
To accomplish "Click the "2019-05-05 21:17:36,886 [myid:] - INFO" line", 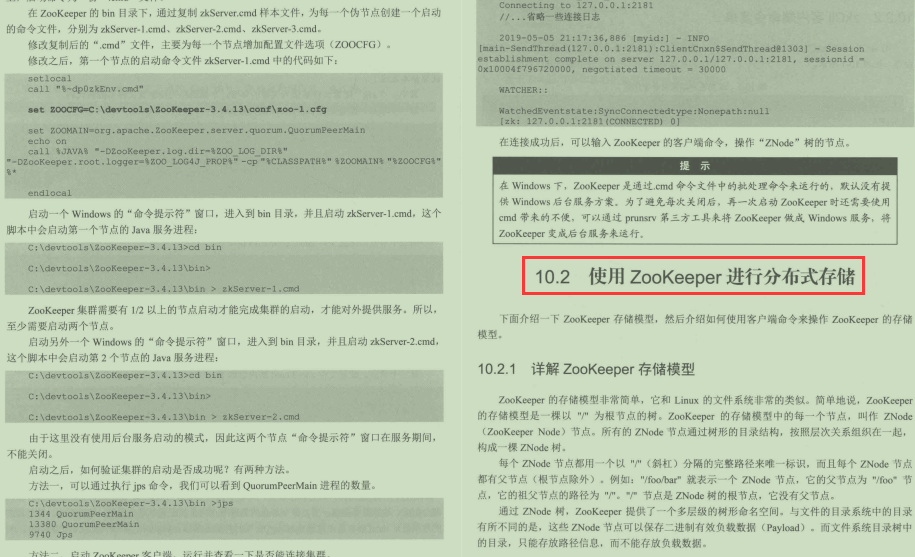I will click(604, 38).
